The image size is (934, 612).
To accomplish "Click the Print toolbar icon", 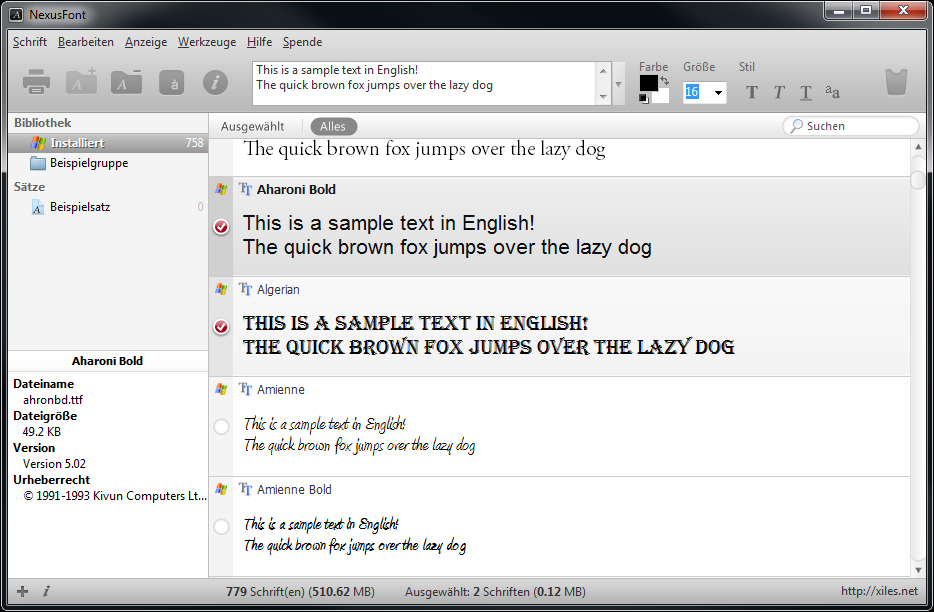I will (36, 82).
